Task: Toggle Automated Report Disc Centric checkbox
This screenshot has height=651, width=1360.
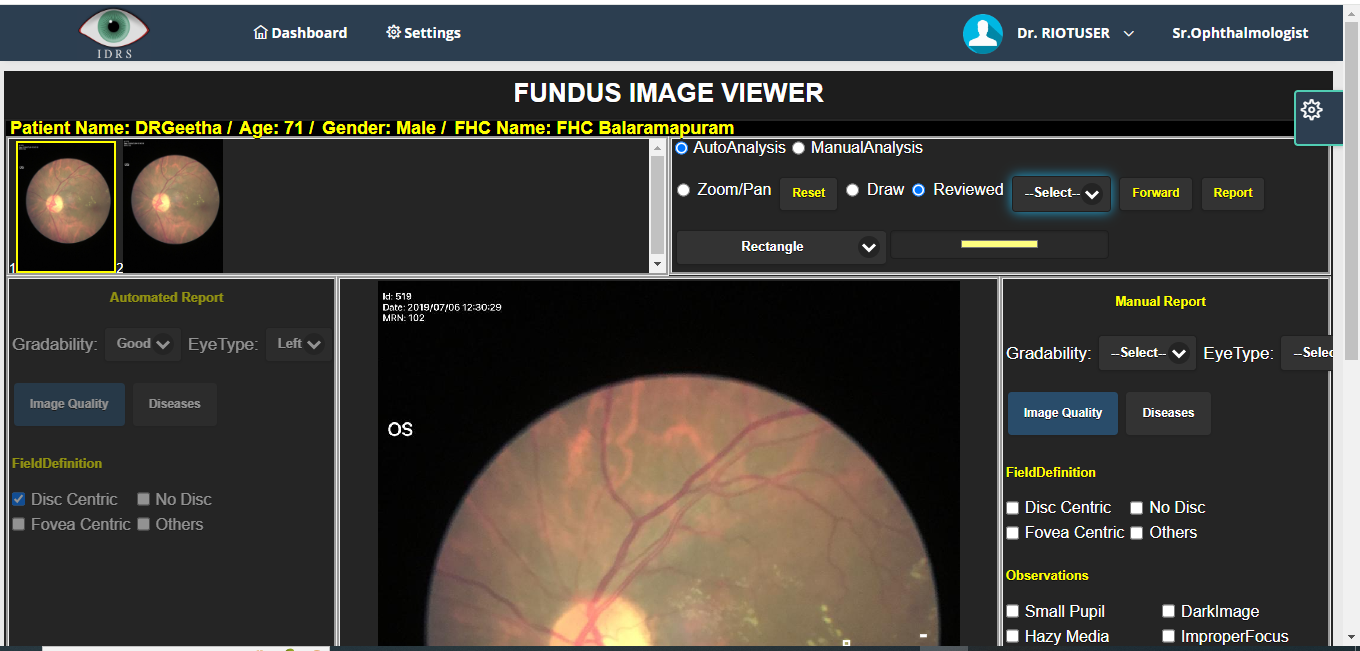Action: [19, 499]
